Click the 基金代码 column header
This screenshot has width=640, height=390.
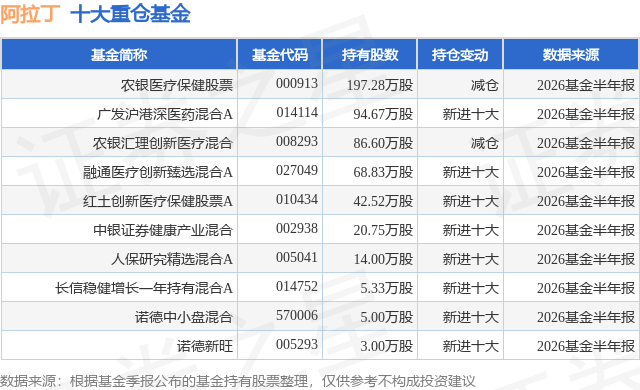click(x=280, y=55)
